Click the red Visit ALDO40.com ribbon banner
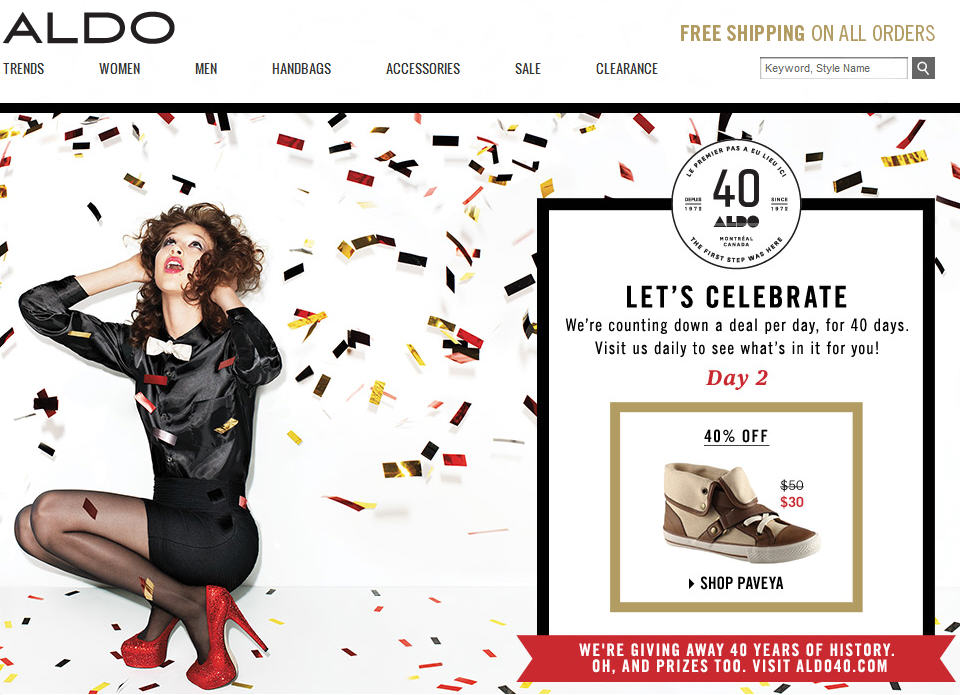 tap(737, 658)
